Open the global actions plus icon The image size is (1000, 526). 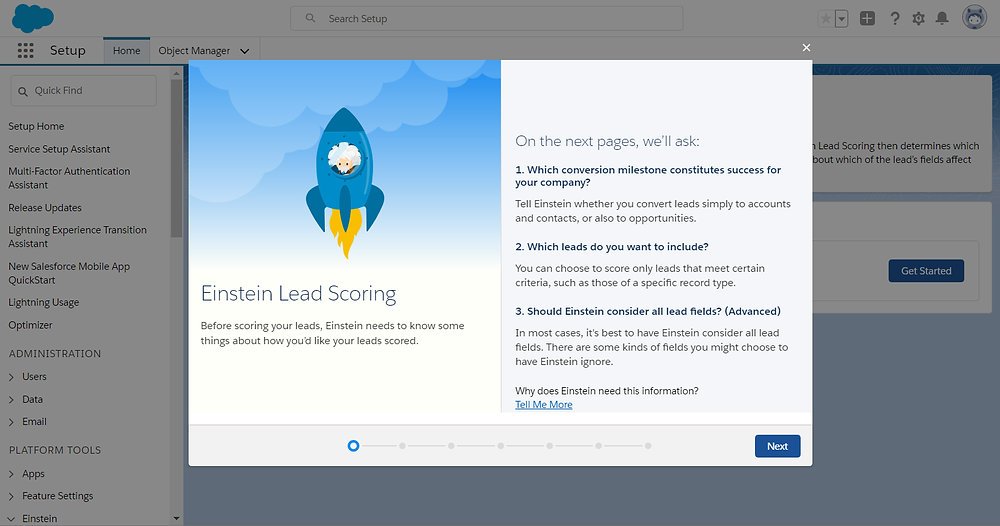867,18
